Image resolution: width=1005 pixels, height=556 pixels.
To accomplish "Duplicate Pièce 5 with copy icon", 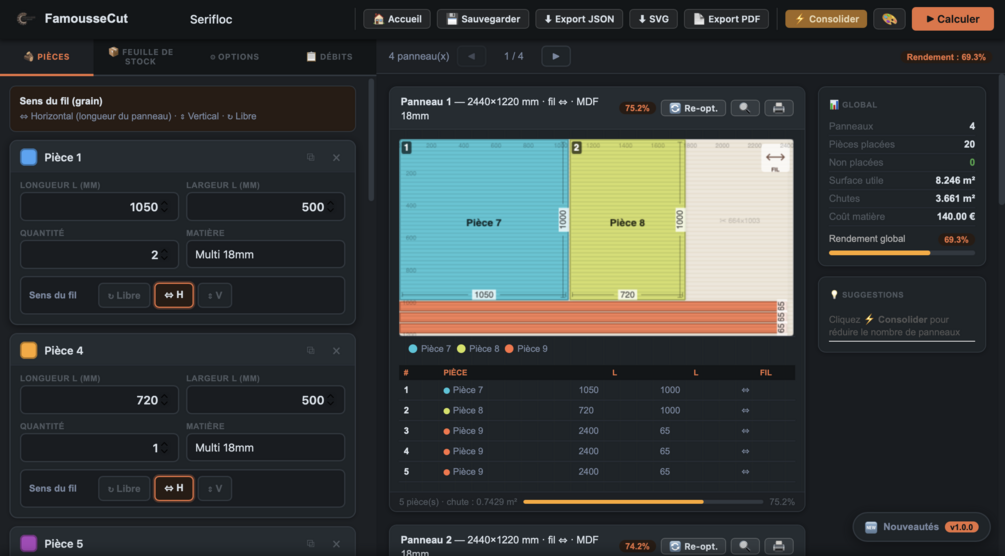I will [x=311, y=543].
